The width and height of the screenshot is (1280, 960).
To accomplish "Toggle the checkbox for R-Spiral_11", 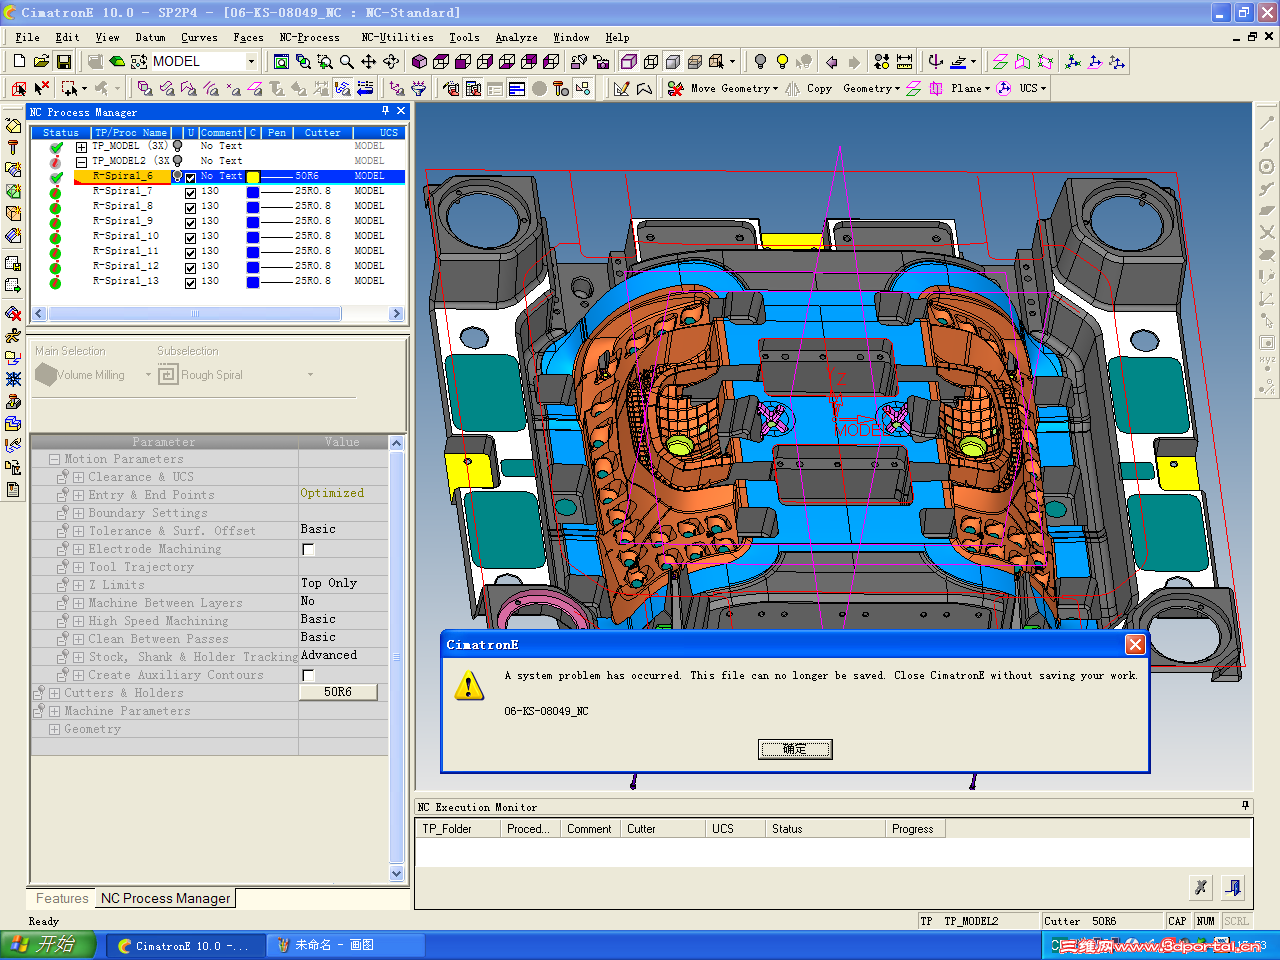I will click(x=190, y=252).
